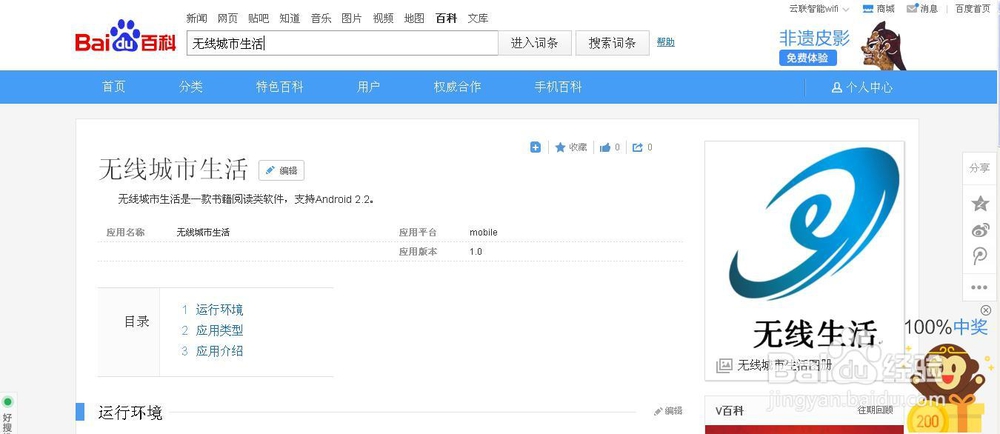Click 搜索词条 button
Screen dimensions: 1000x434
tap(612, 43)
